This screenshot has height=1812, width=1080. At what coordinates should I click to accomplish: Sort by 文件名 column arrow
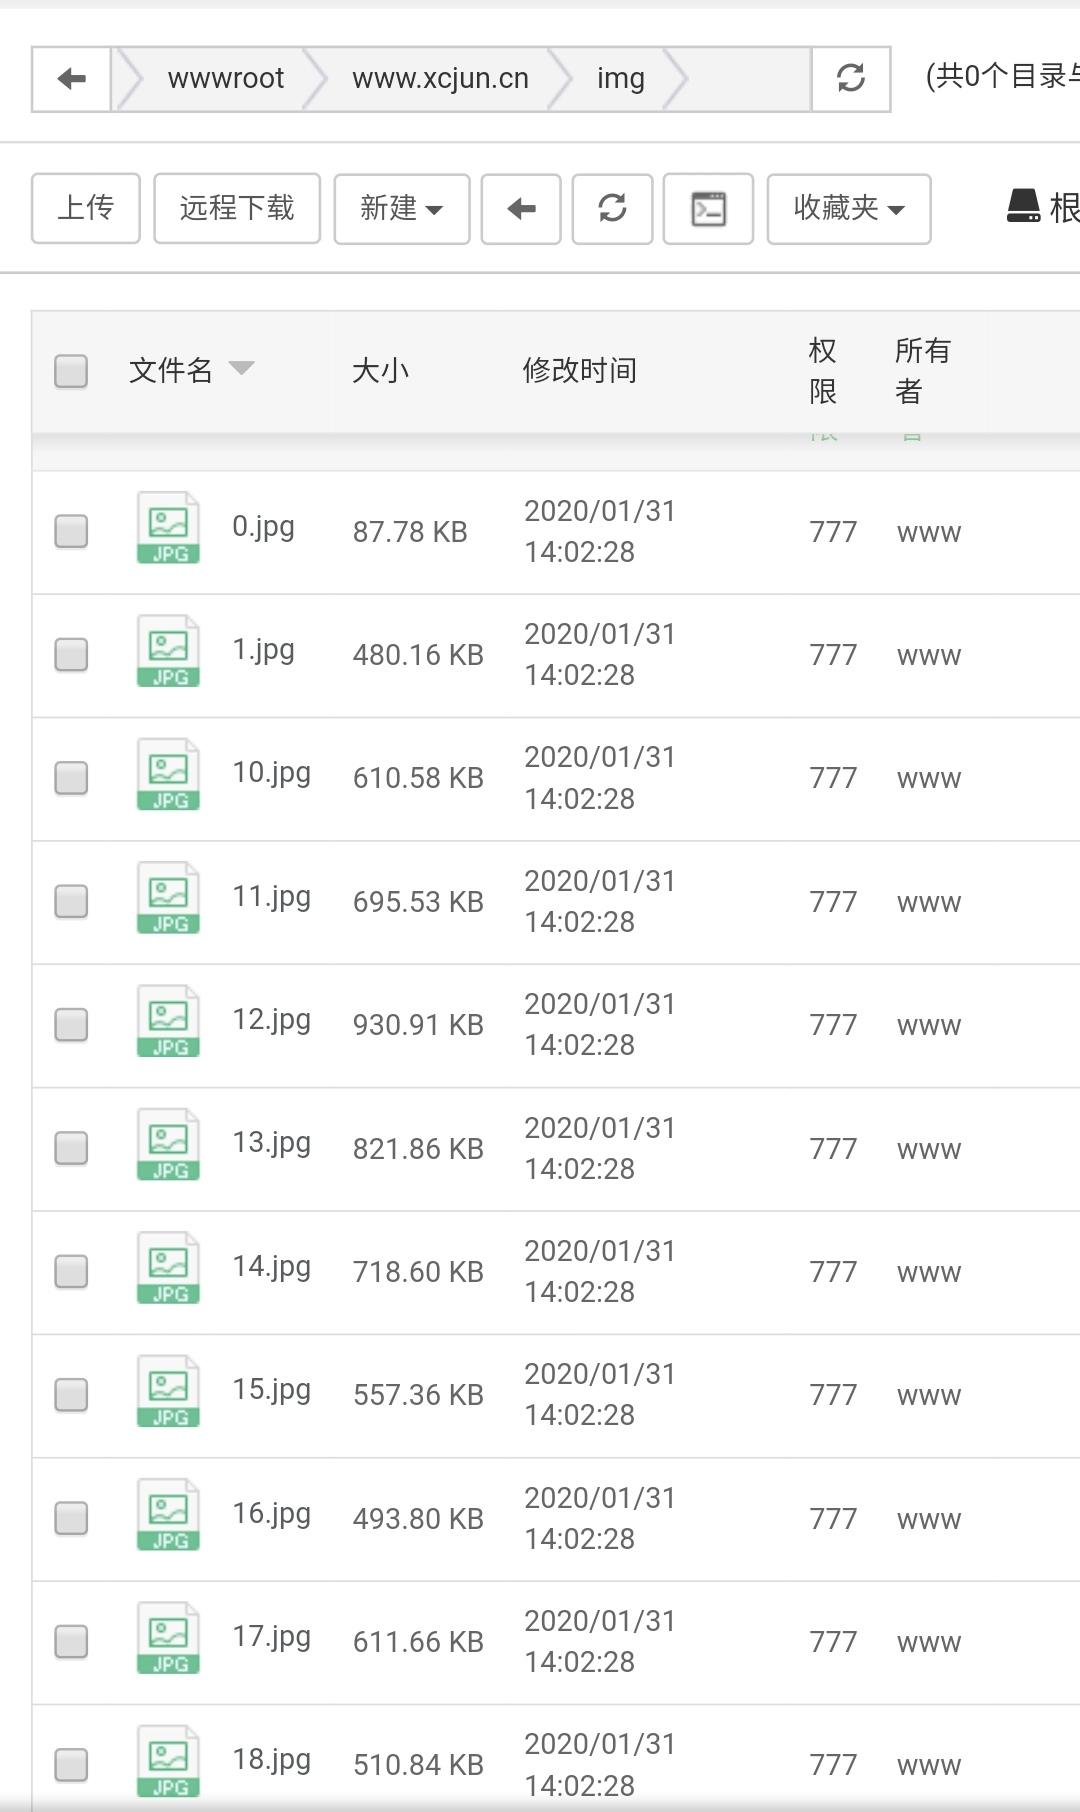[x=242, y=368]
